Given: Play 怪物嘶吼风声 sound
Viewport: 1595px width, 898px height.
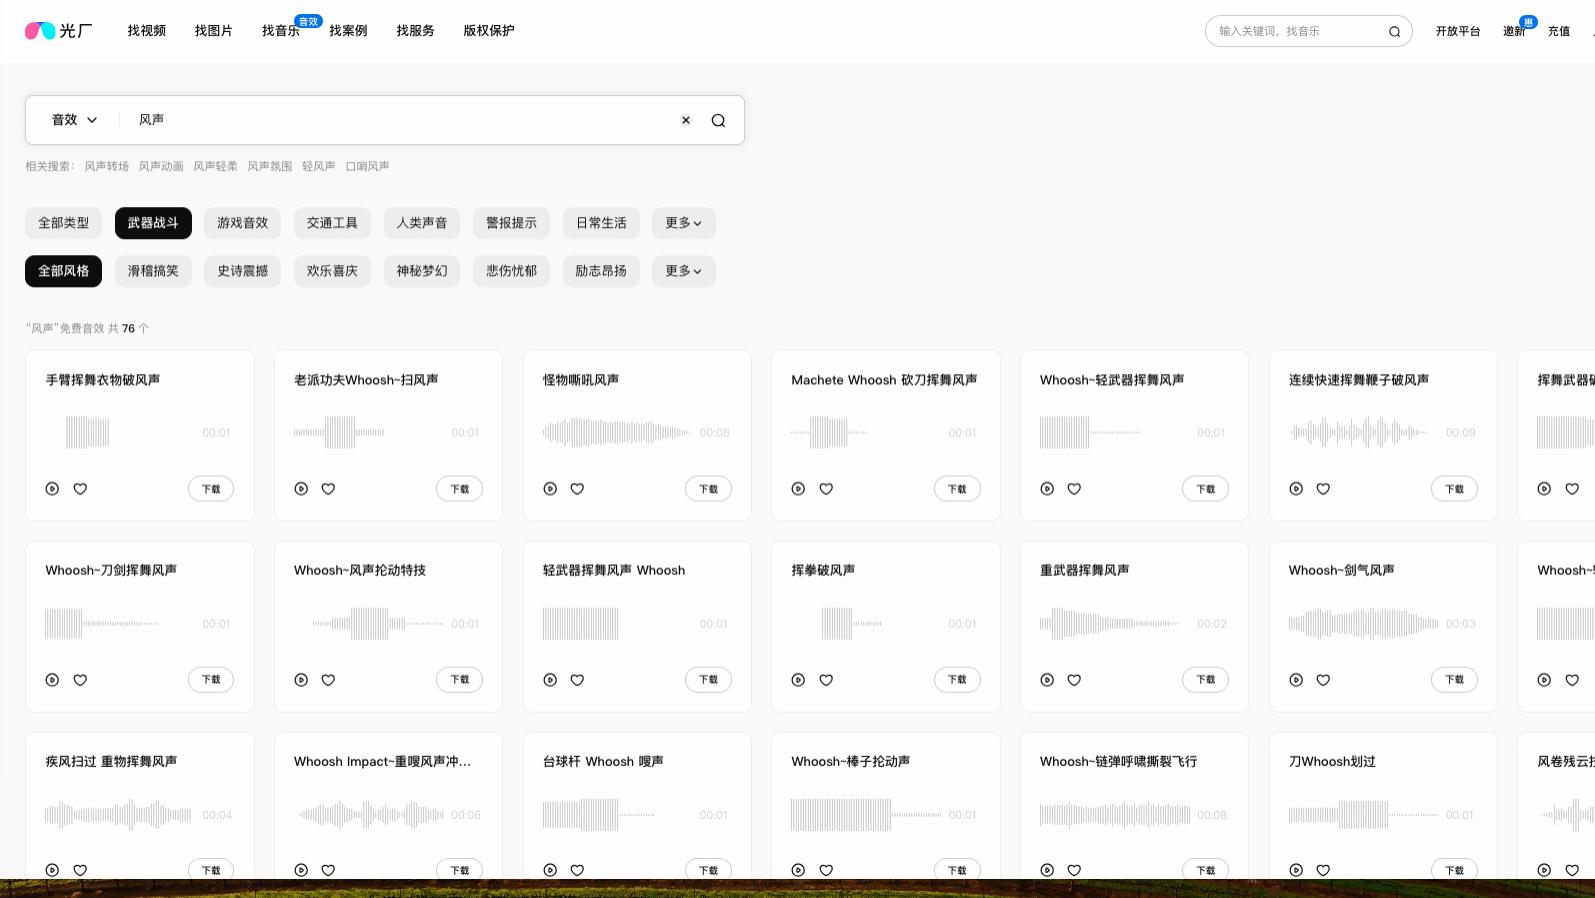Looking at the screenshot, I should 550,489.
